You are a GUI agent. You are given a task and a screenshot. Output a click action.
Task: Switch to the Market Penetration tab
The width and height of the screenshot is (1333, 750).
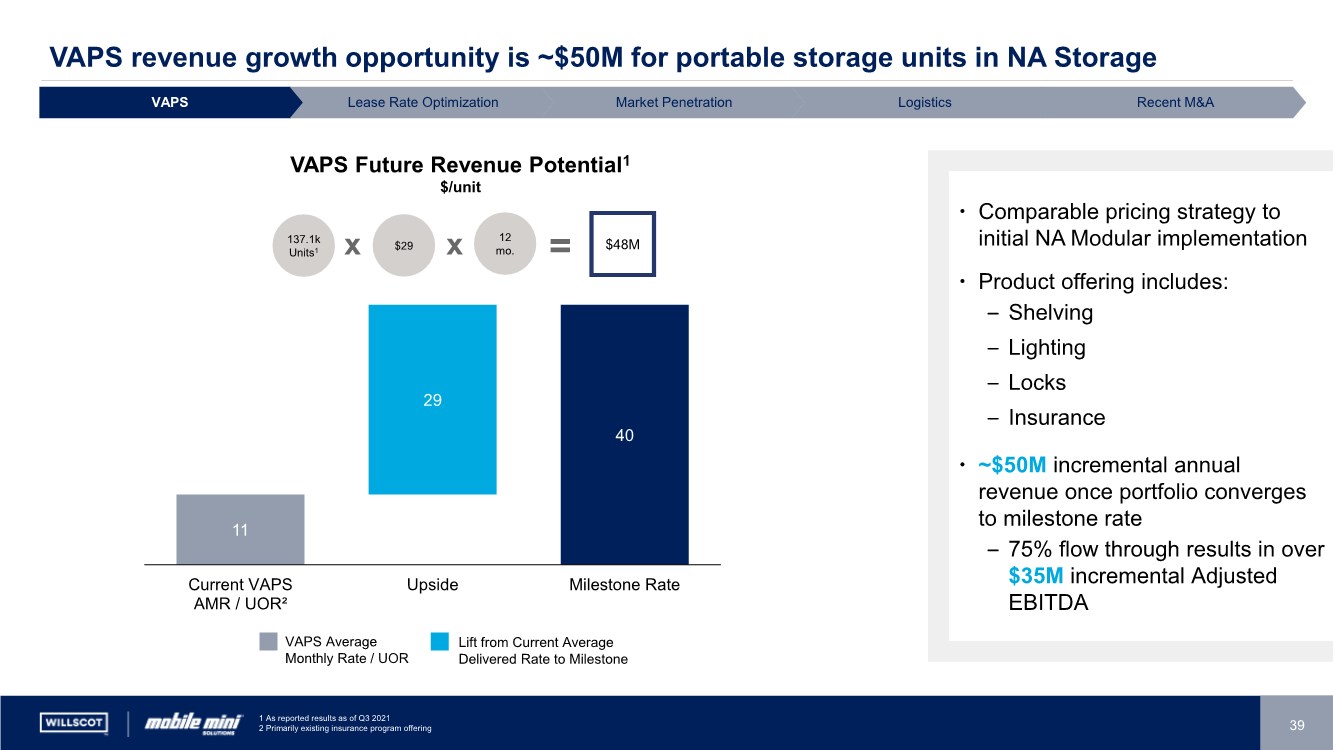674,102
